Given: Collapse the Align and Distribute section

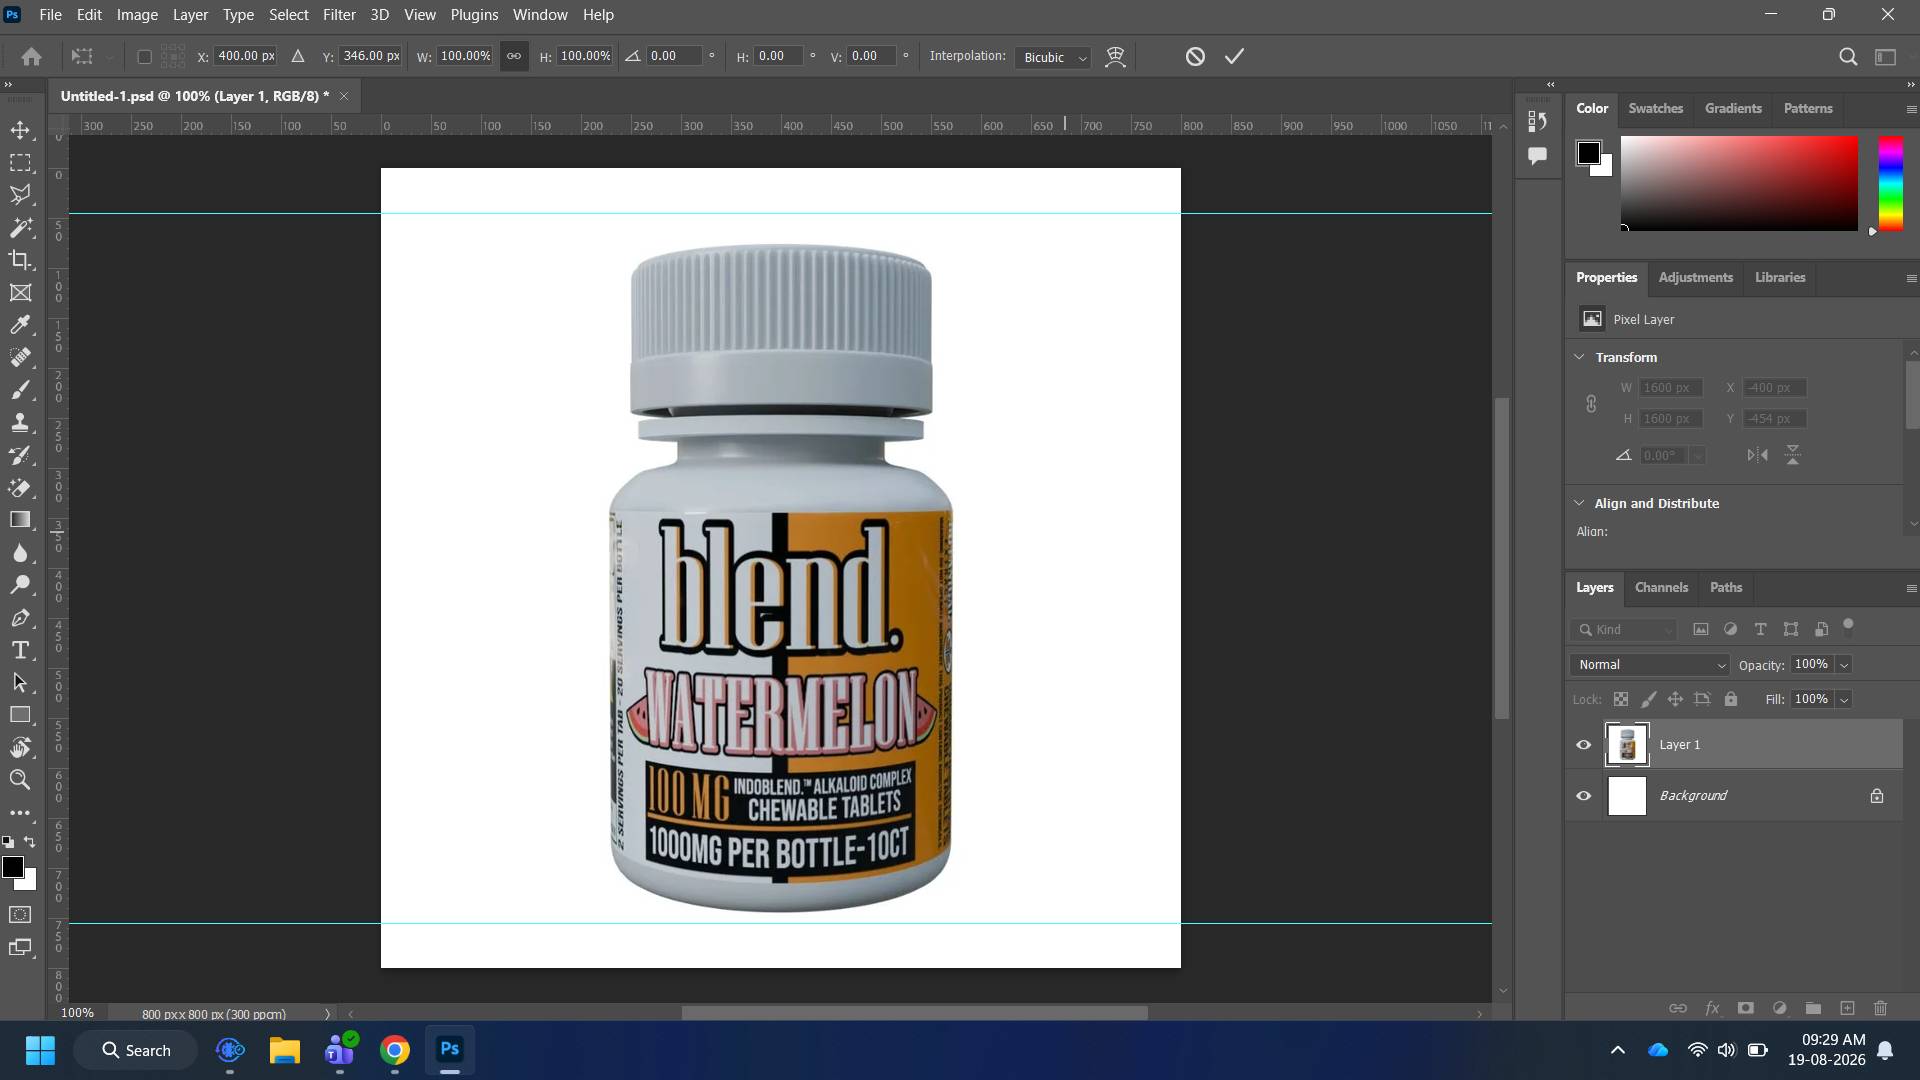Looking at the screenshot, I should click(1579, 503).
